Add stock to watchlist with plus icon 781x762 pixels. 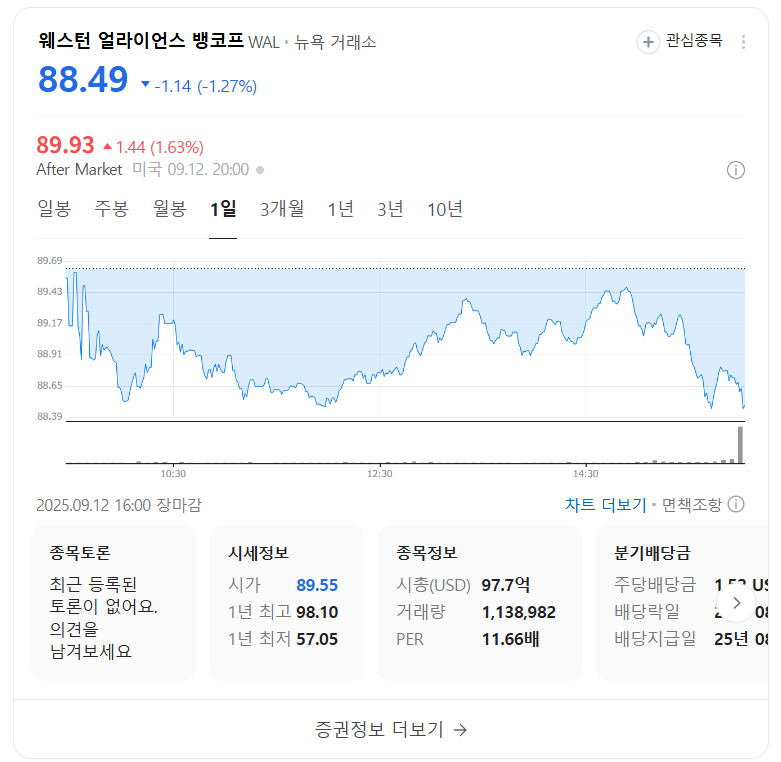tap(648, 42)
